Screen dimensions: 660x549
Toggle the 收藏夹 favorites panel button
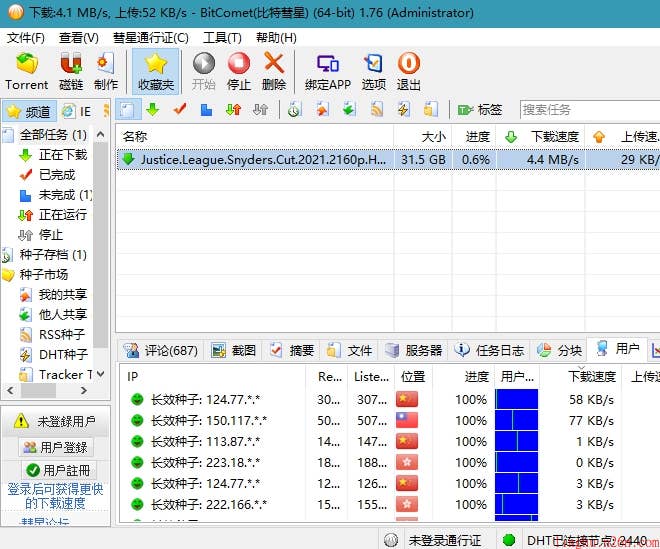tap(155, 71)
